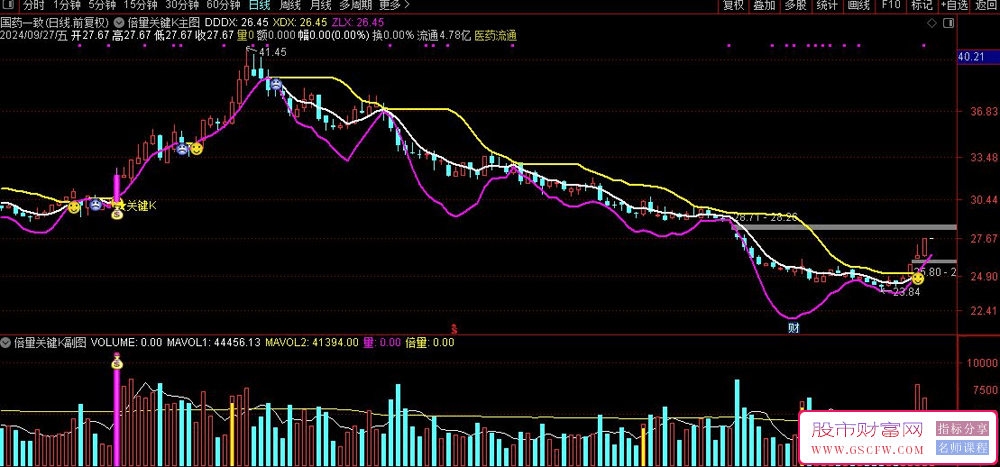
Task: Click the 叠加 overlay button
Action: click(764, 6)
